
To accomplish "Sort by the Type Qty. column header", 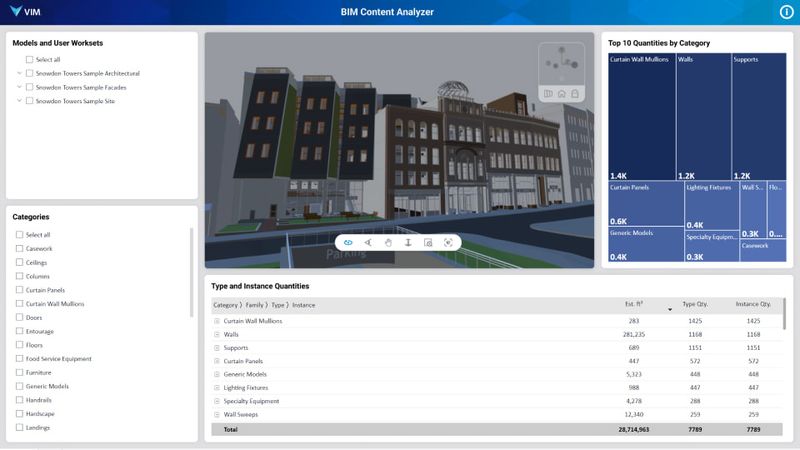I will coord(695,304).
